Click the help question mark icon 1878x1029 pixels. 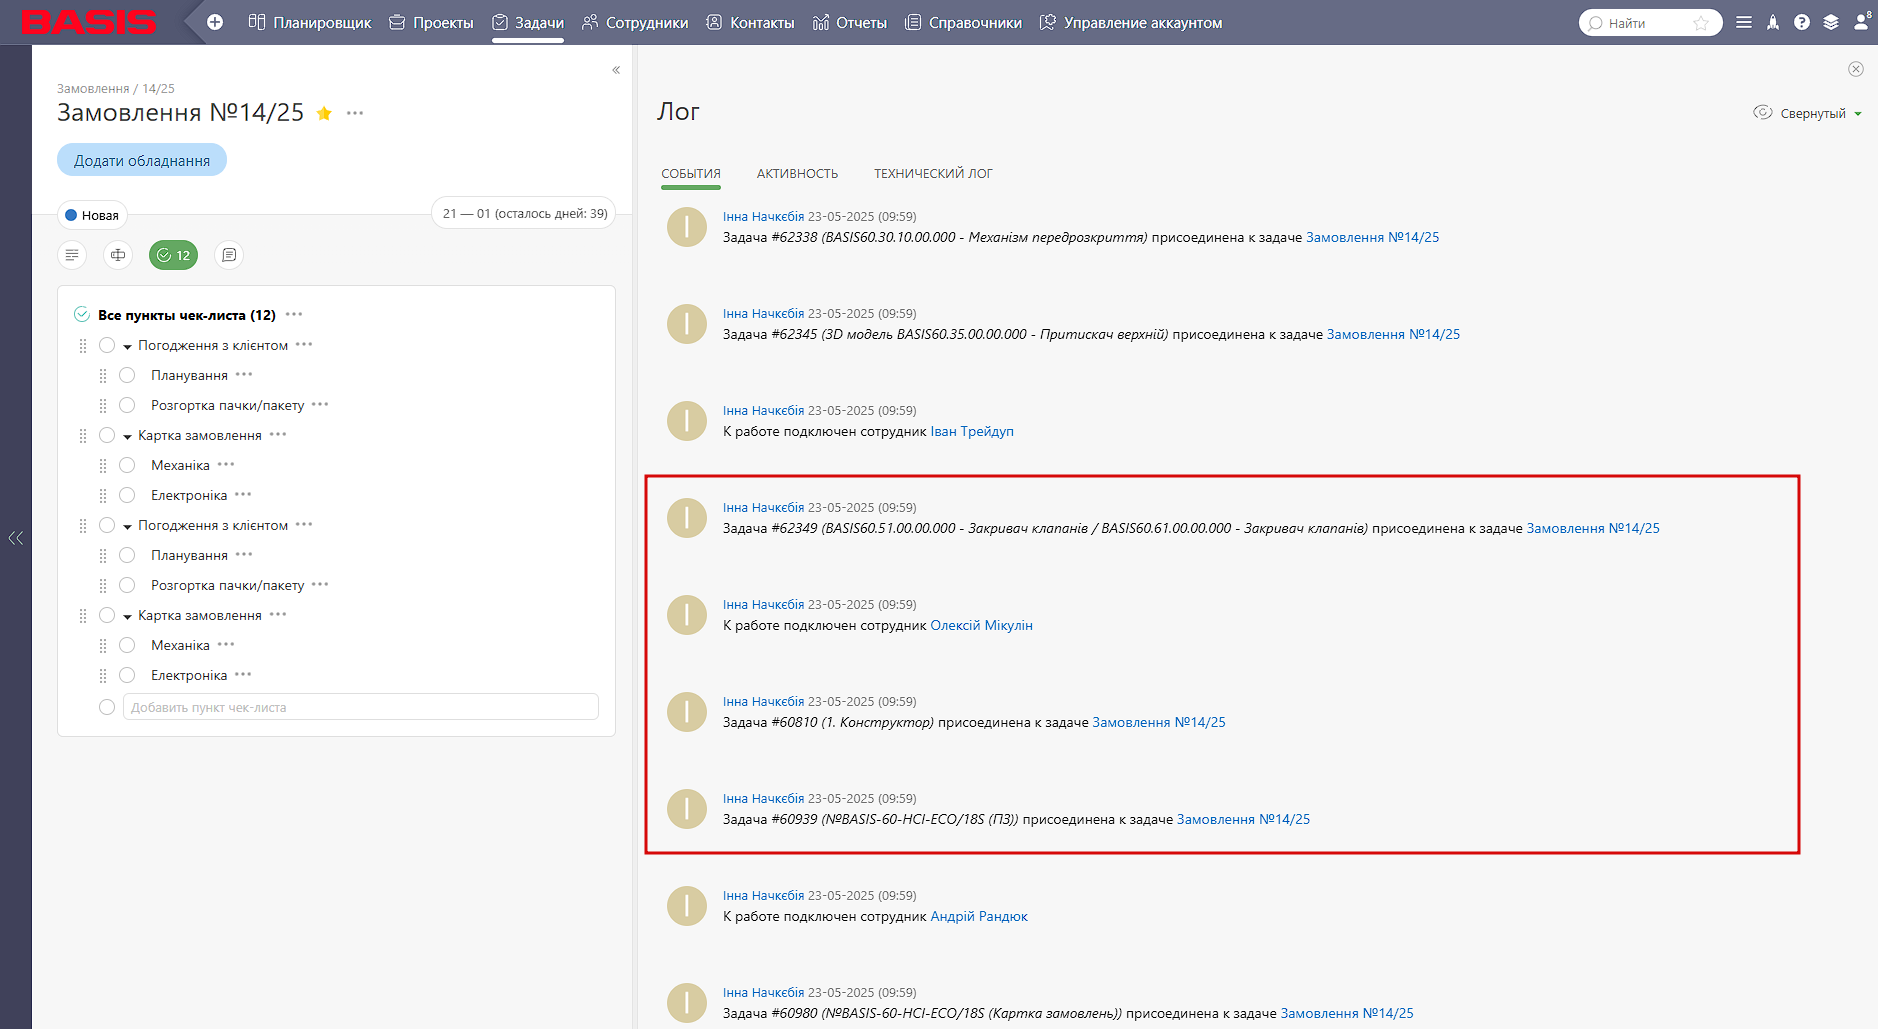point(1802,22)
